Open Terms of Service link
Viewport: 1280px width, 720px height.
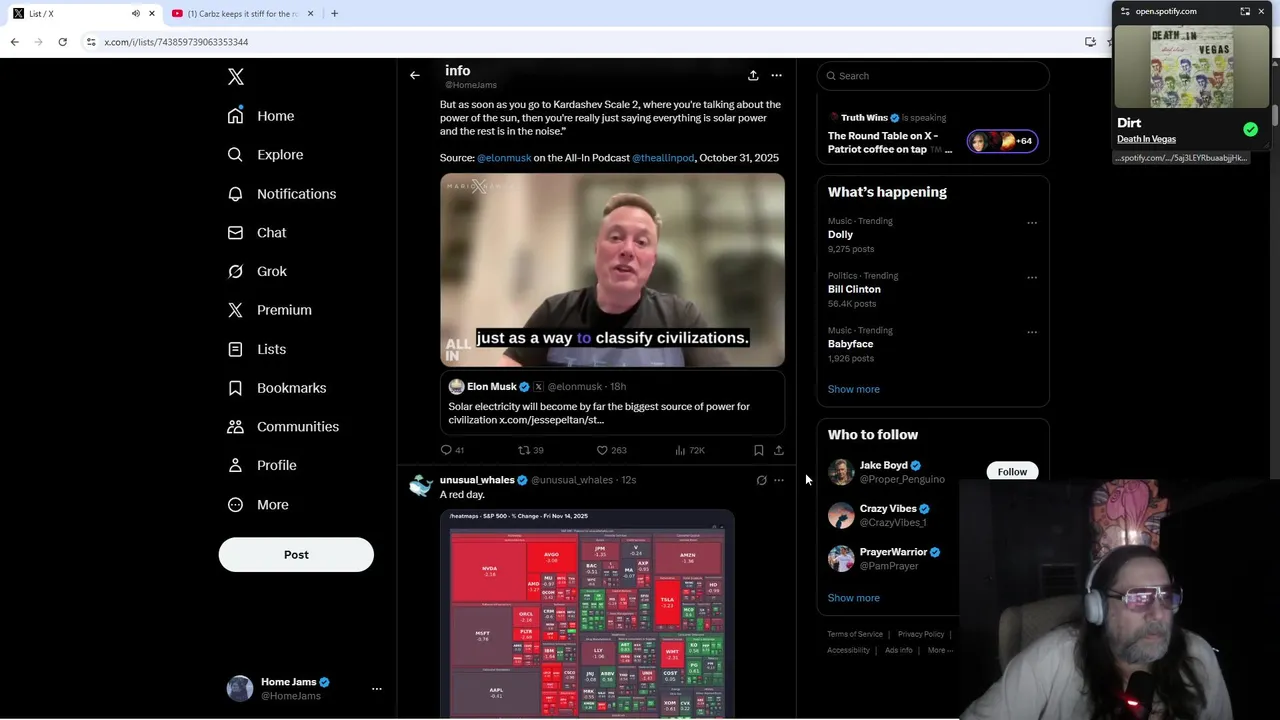(x=855, y=634)
